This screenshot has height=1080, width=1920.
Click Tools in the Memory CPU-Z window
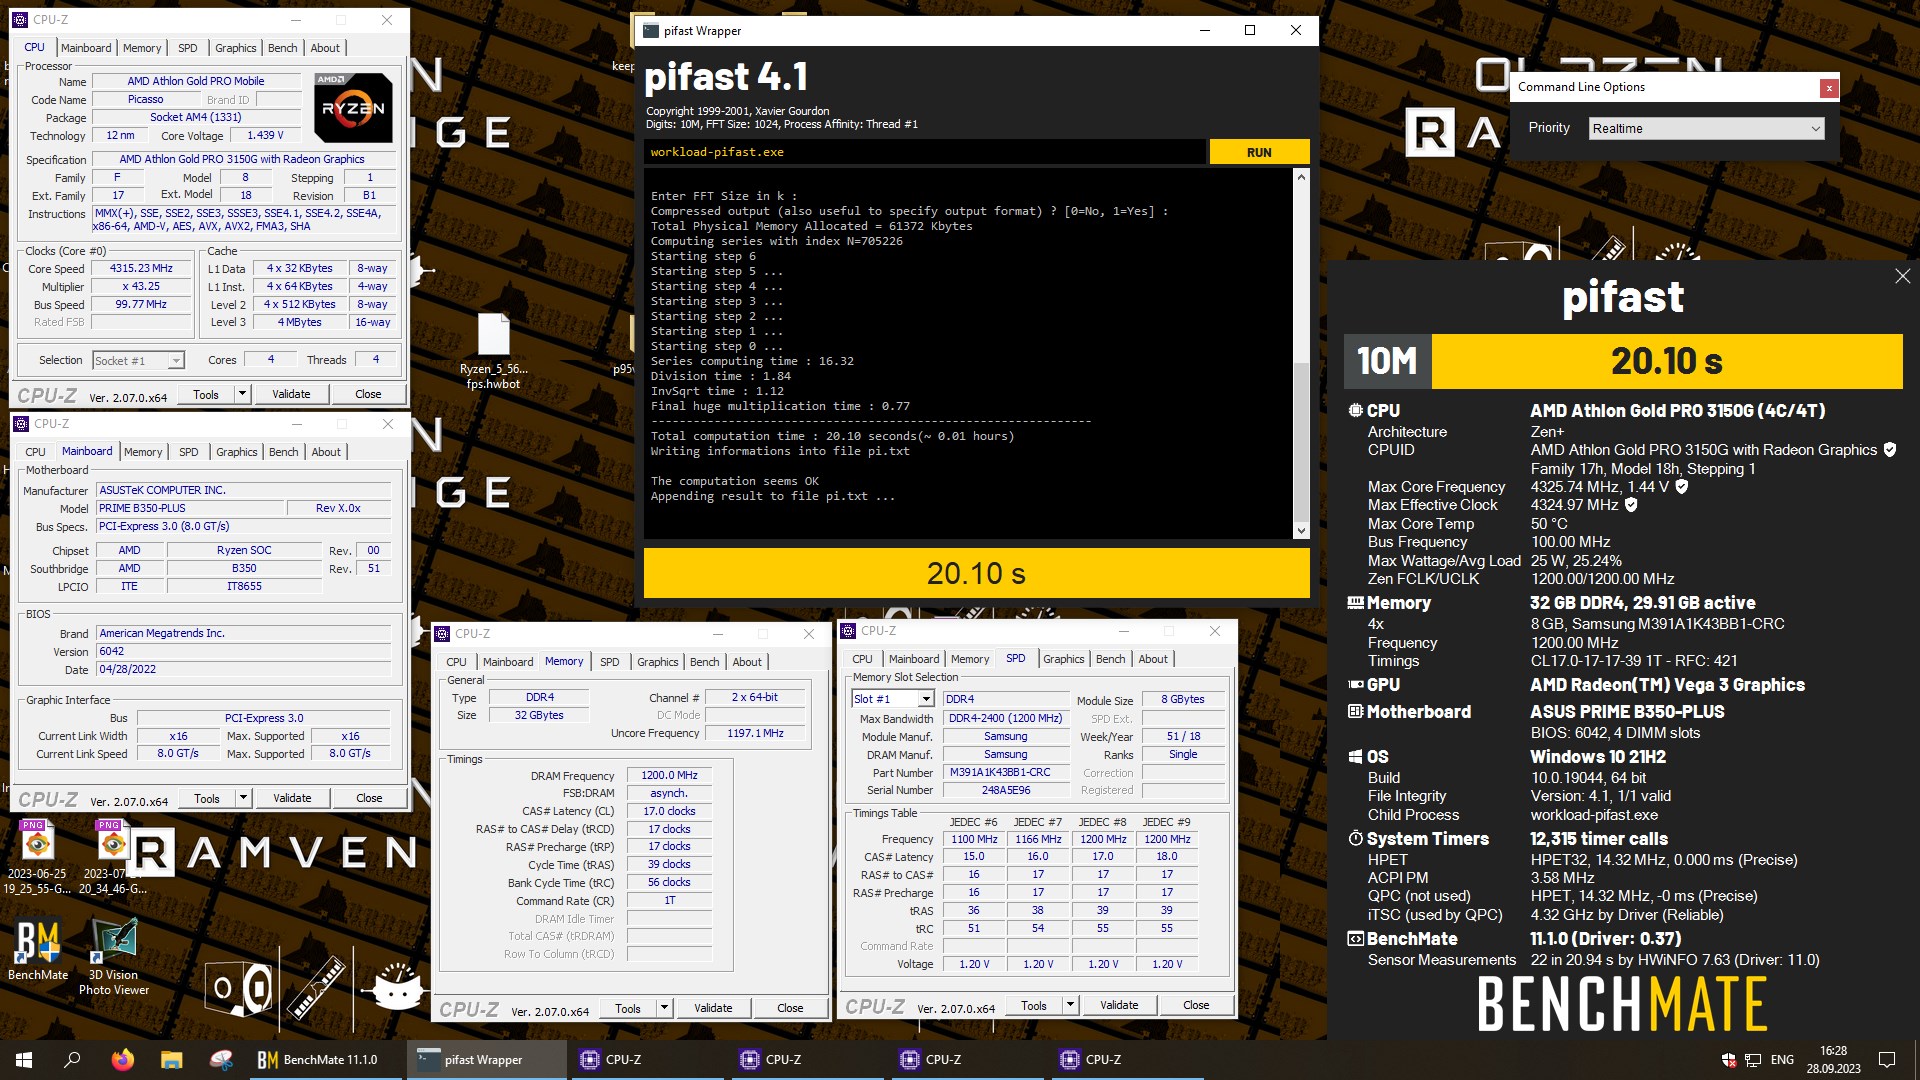[x=628, y=1008]
